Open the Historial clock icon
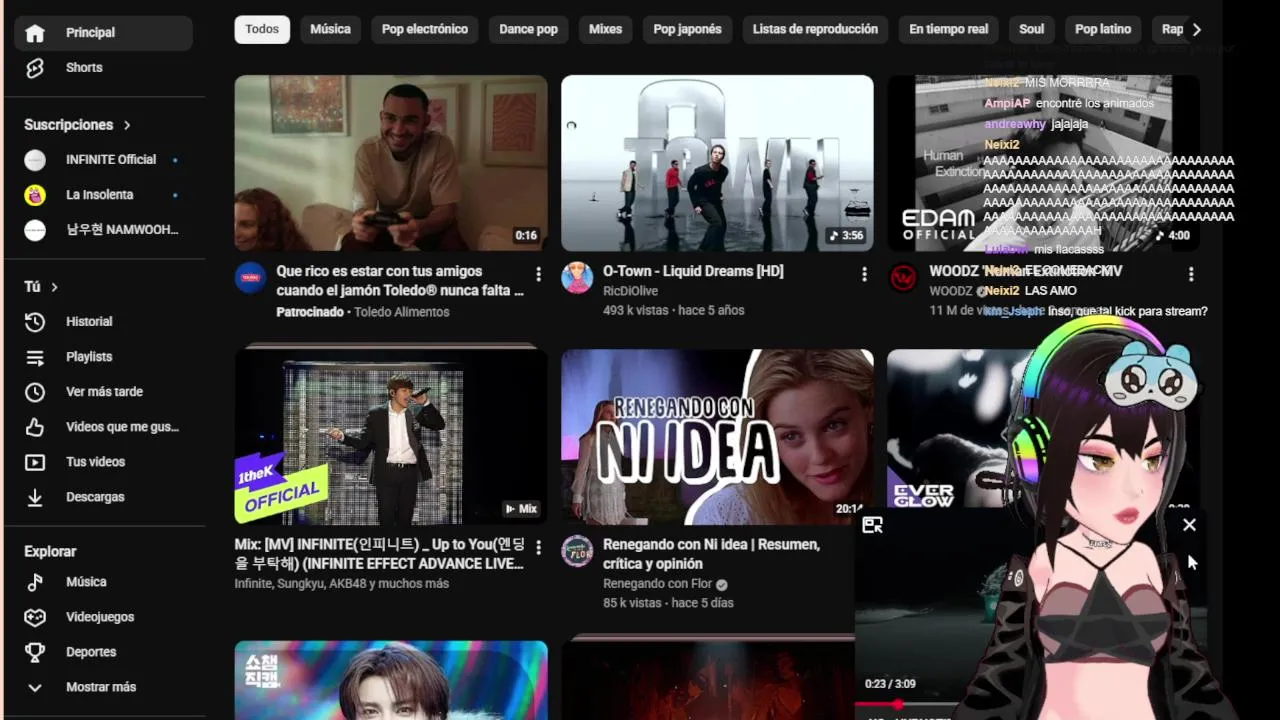This screenshot has height=720, width=1280. [x=35, y=322]
